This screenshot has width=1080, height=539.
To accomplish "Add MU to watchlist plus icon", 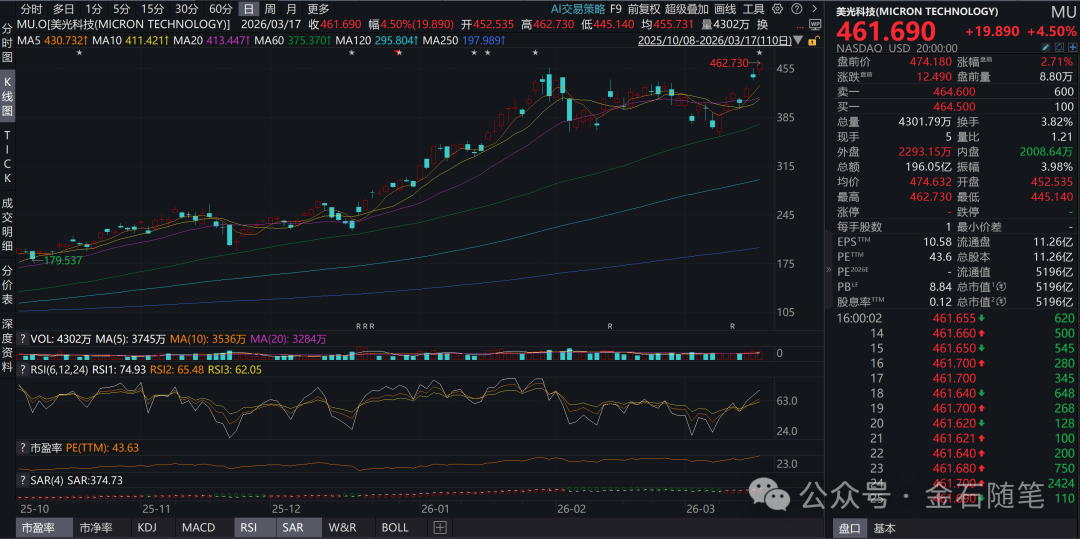I will pos(1072,47).
